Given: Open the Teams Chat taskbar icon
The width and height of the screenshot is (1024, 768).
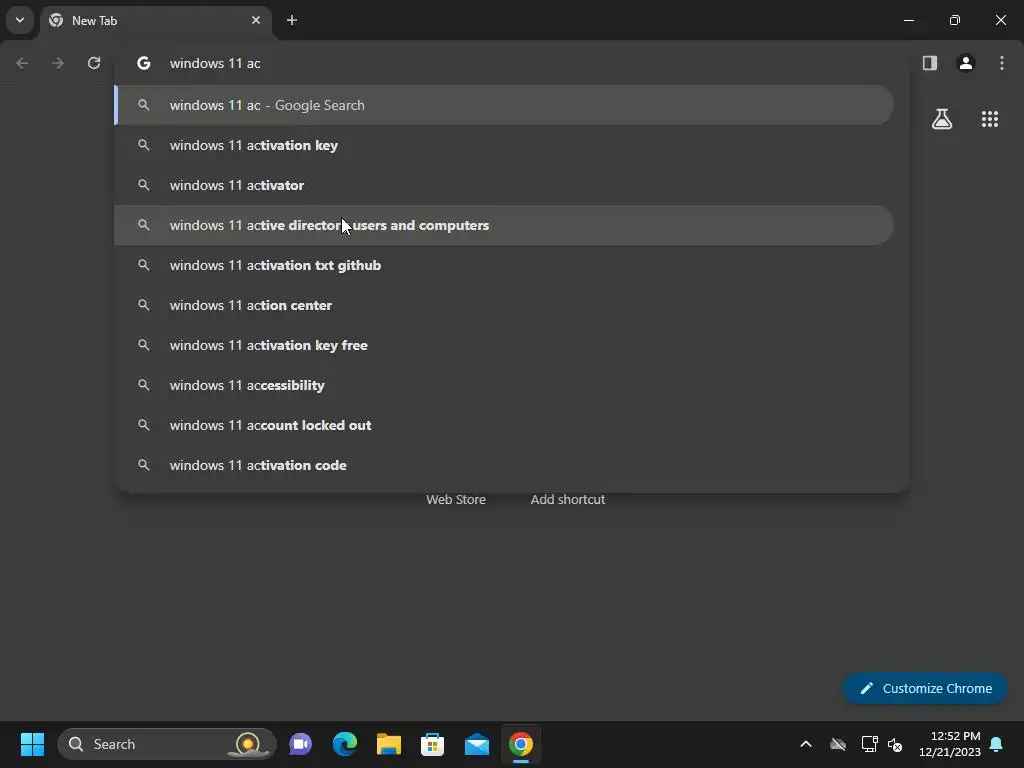Looking at the screenshot, I should coord(300,744).
